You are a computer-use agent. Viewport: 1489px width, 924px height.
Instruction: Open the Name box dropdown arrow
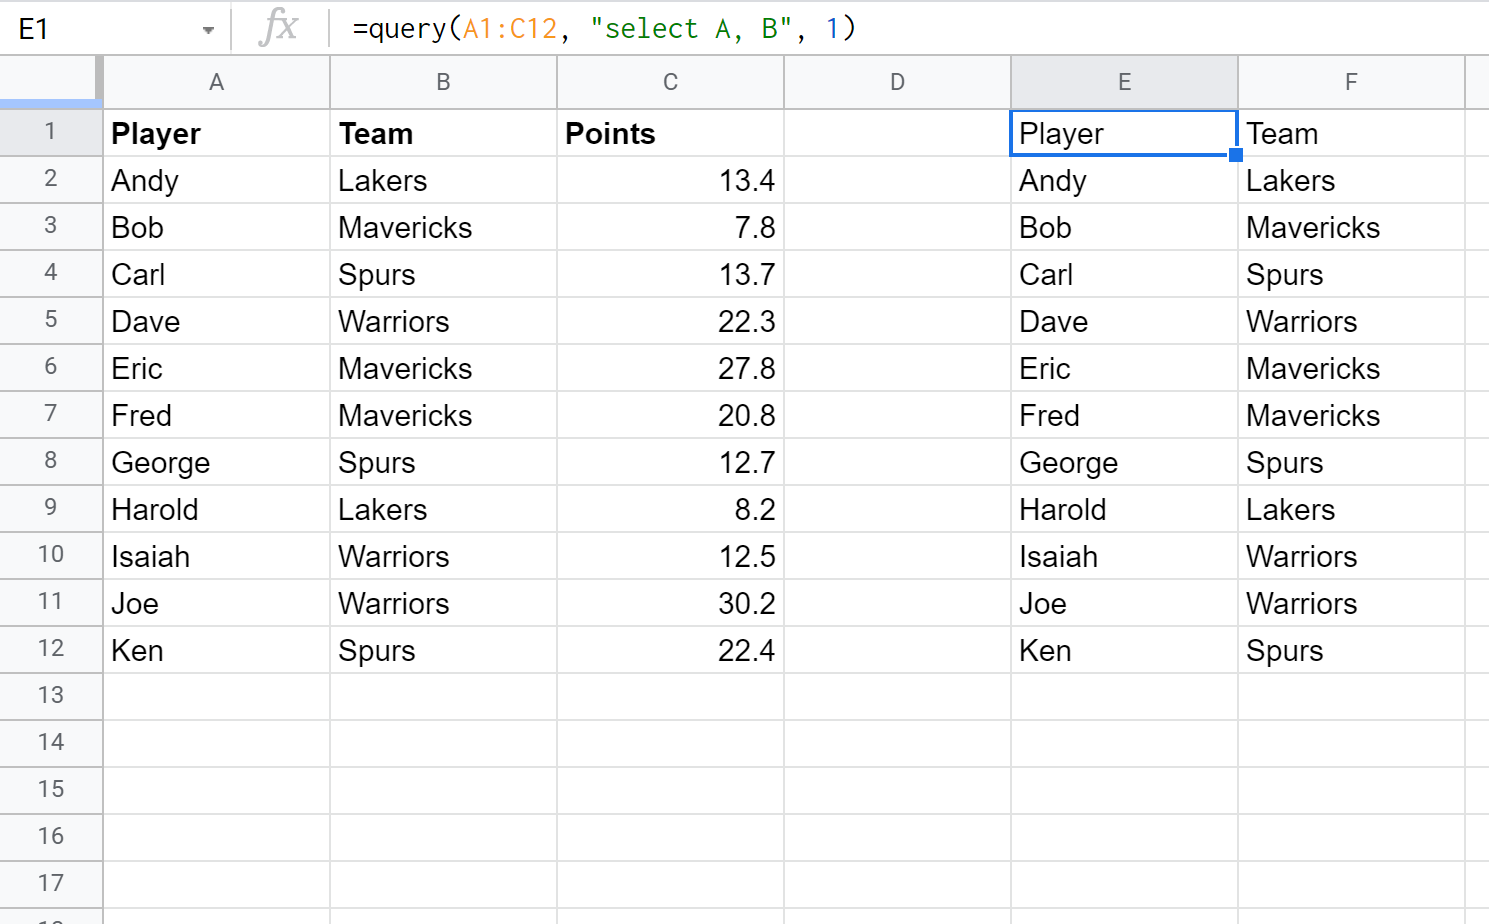click(208, 30)
